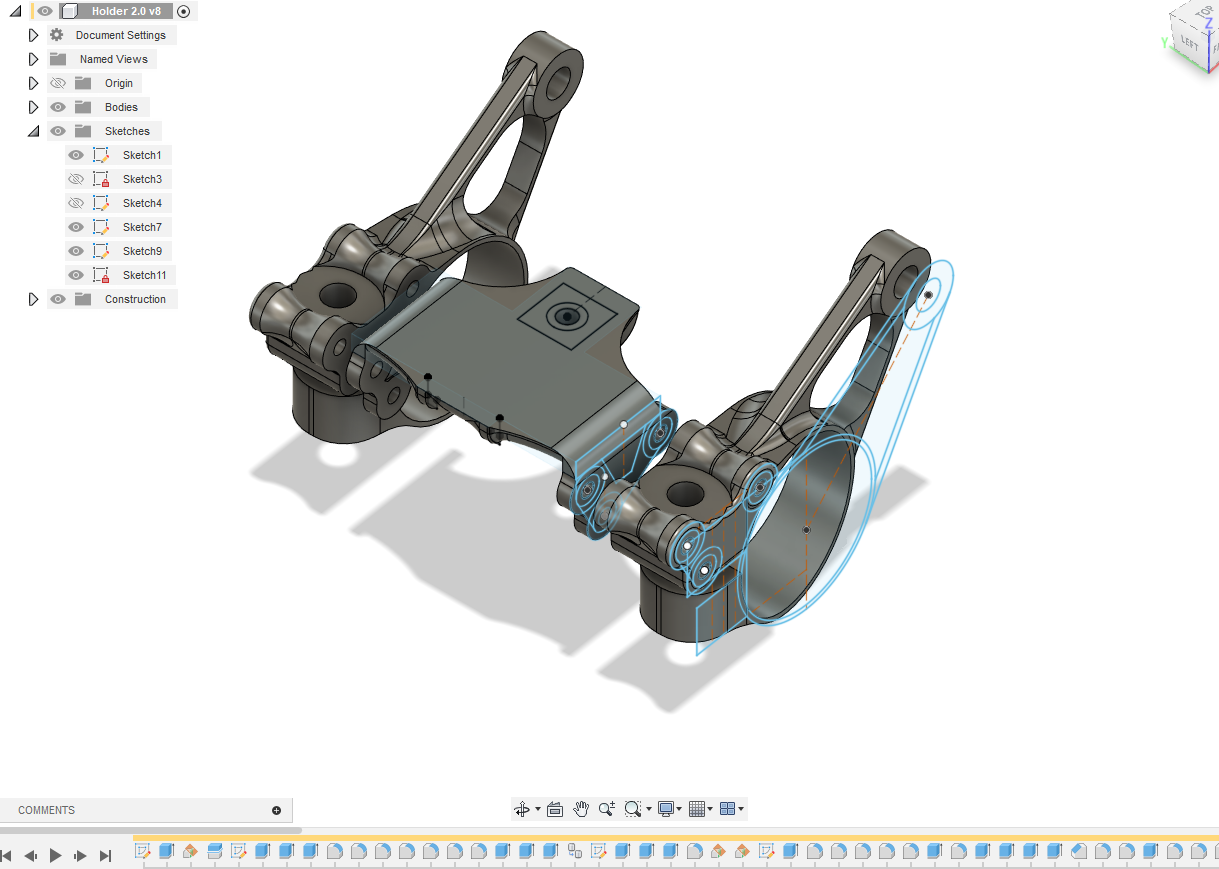Open the Viewports dropdown arrow
The image size is (1219, 869).
click(741, 809)
